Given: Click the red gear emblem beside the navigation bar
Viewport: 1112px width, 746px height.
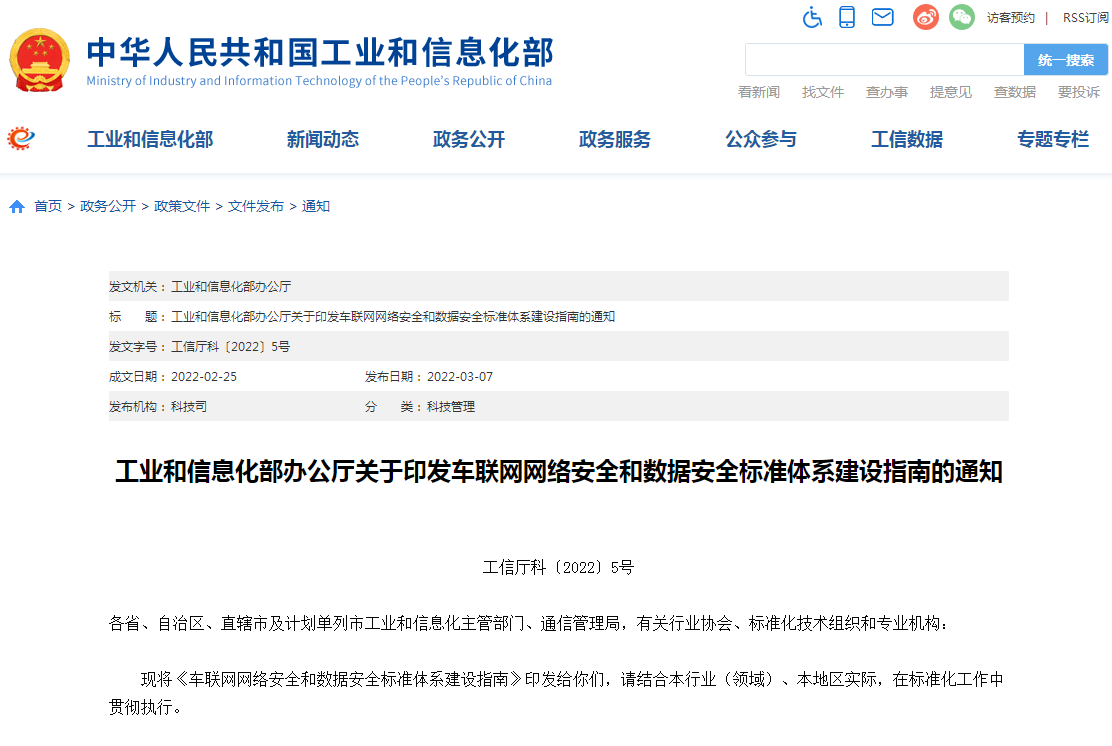Looking at the screenshot, I should [x=22, y=139].
